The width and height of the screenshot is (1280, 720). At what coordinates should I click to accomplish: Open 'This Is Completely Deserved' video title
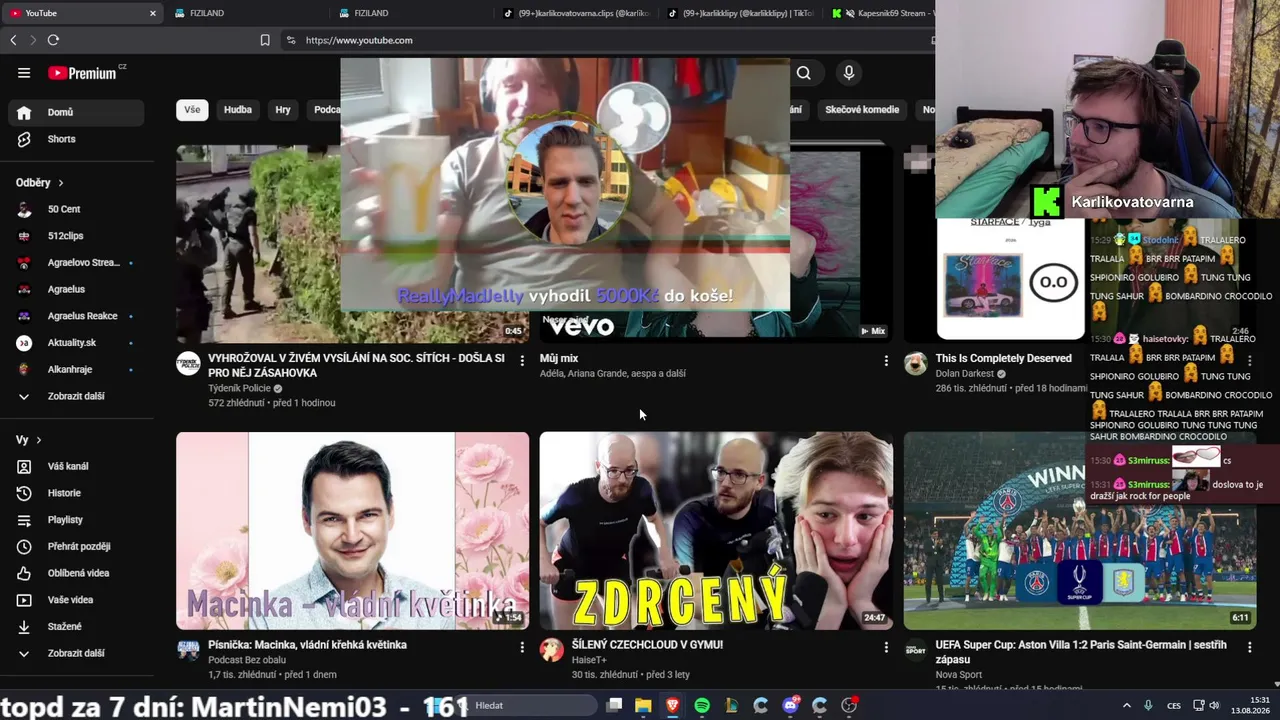[1003, 358]
